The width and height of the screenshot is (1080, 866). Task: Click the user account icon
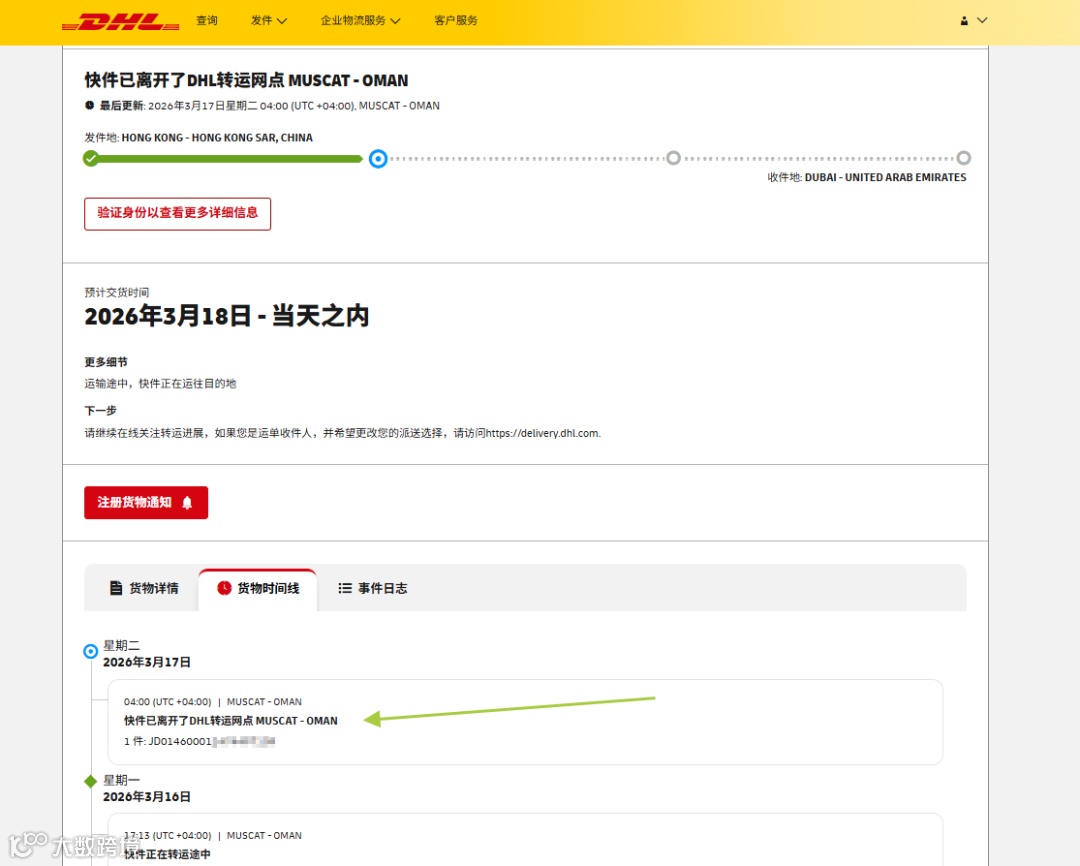[964, 21]
